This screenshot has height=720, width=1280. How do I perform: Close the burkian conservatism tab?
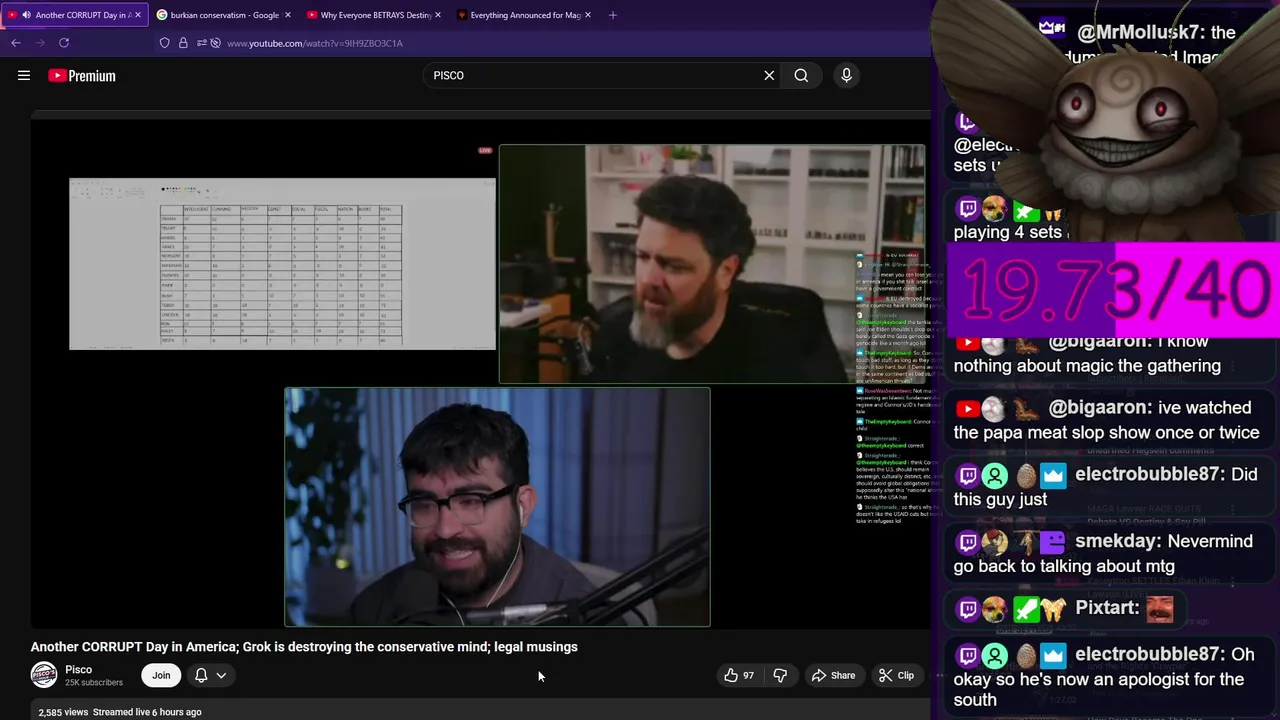coord(288,15)
